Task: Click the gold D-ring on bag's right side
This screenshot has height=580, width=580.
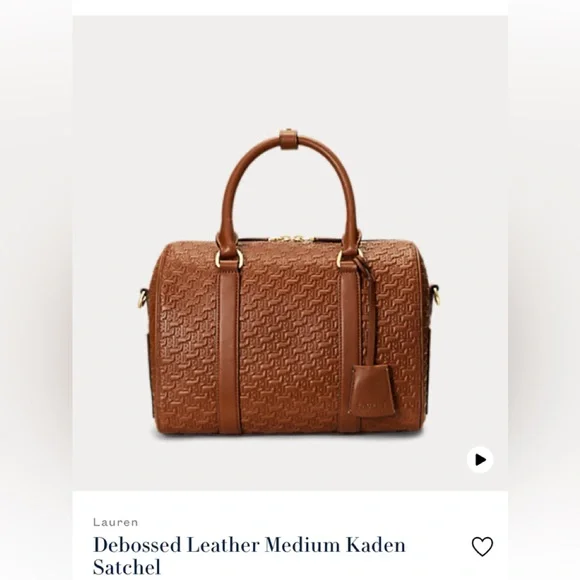Action: pos(436,294)
